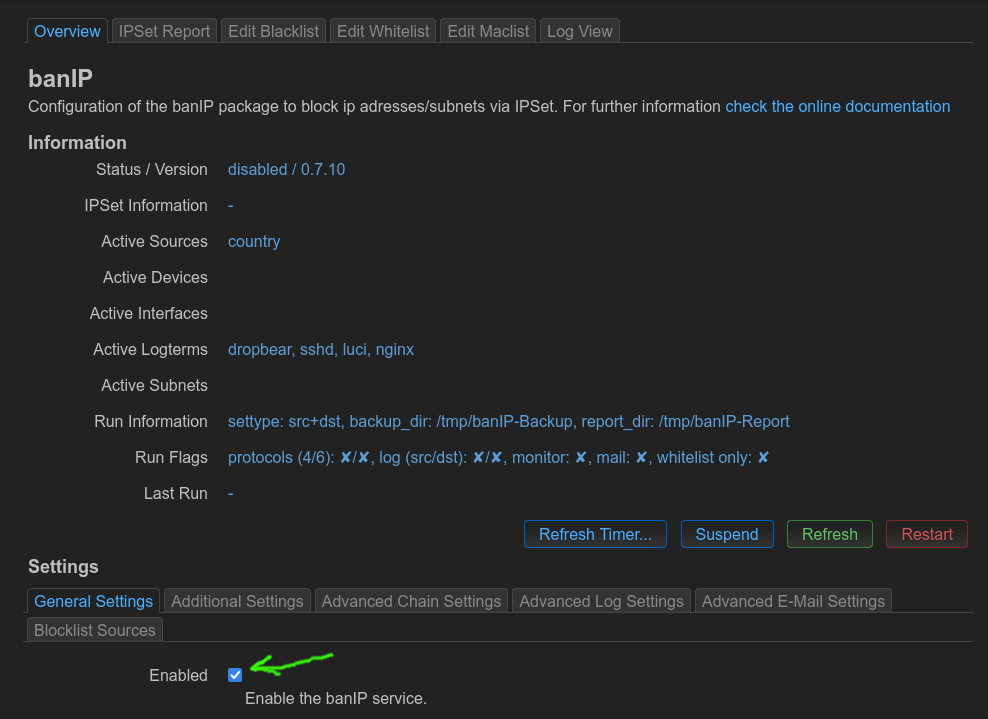Open the Advanced E-Mail Settings tab
This screenshot has height=719, width=988.
[793, 600]
